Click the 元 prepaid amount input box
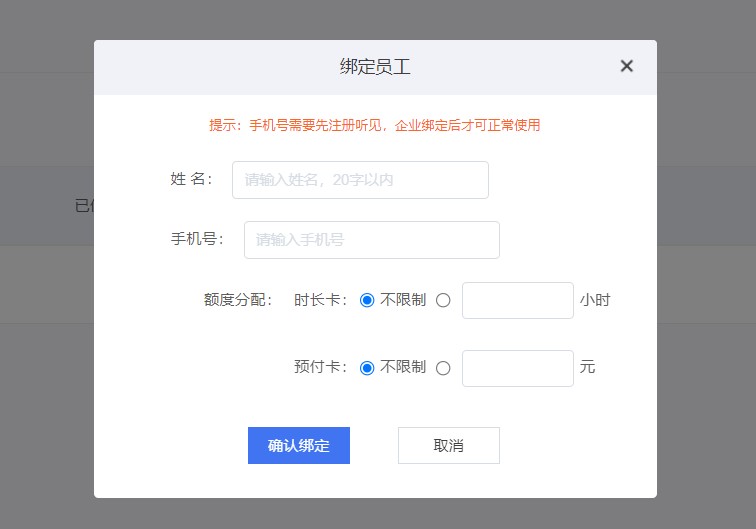Screen dimensions: 756x529 [518, 368]
